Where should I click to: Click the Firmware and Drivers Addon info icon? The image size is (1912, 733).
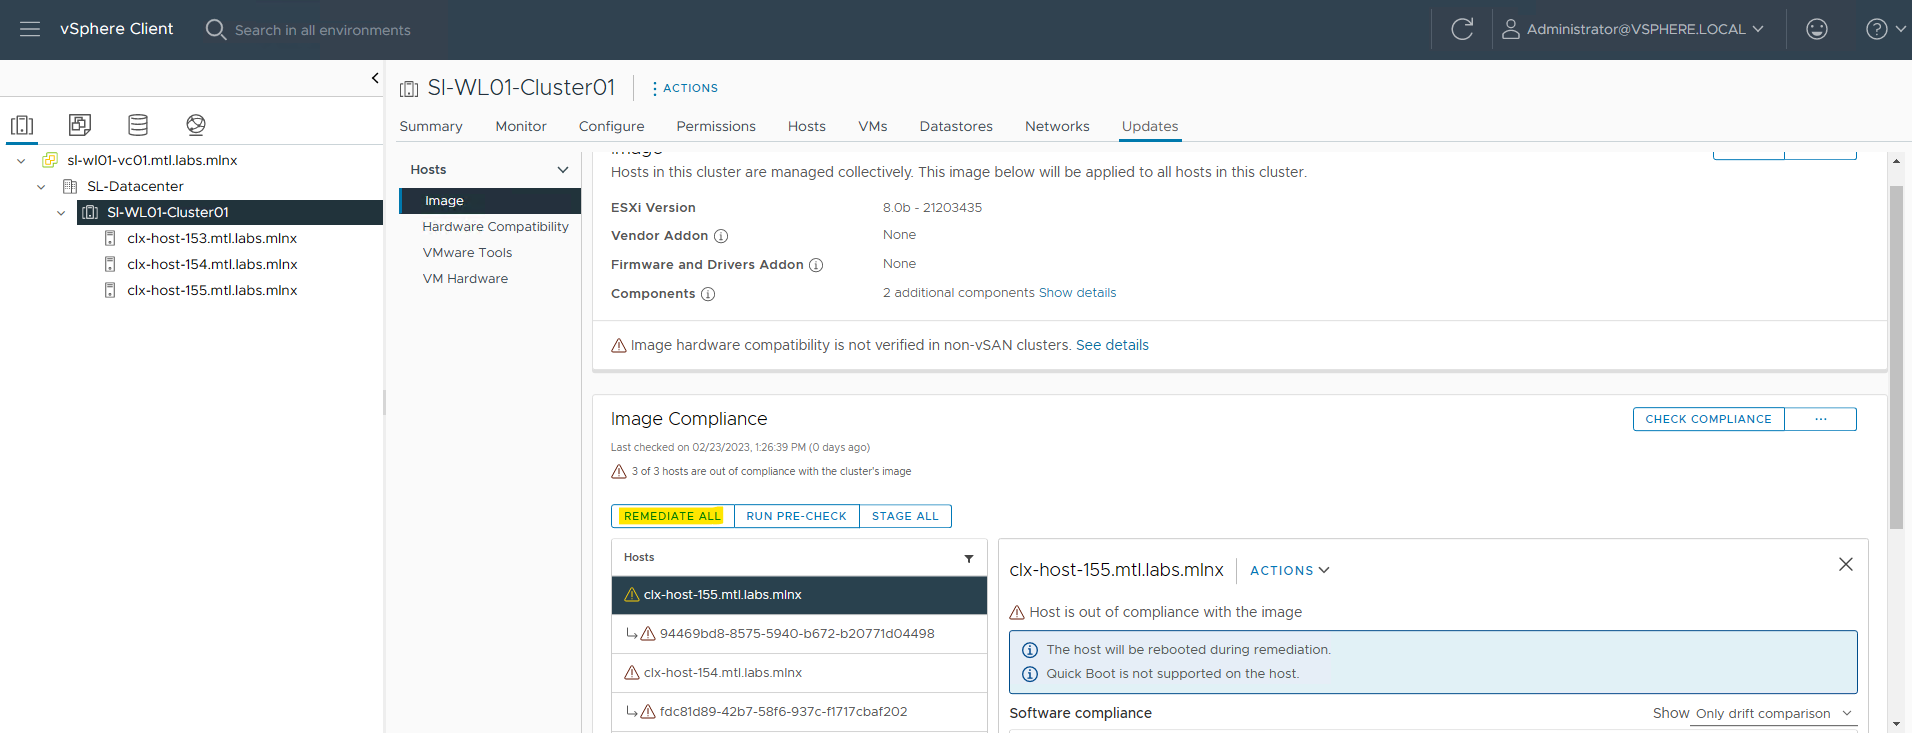click(816, 265)
